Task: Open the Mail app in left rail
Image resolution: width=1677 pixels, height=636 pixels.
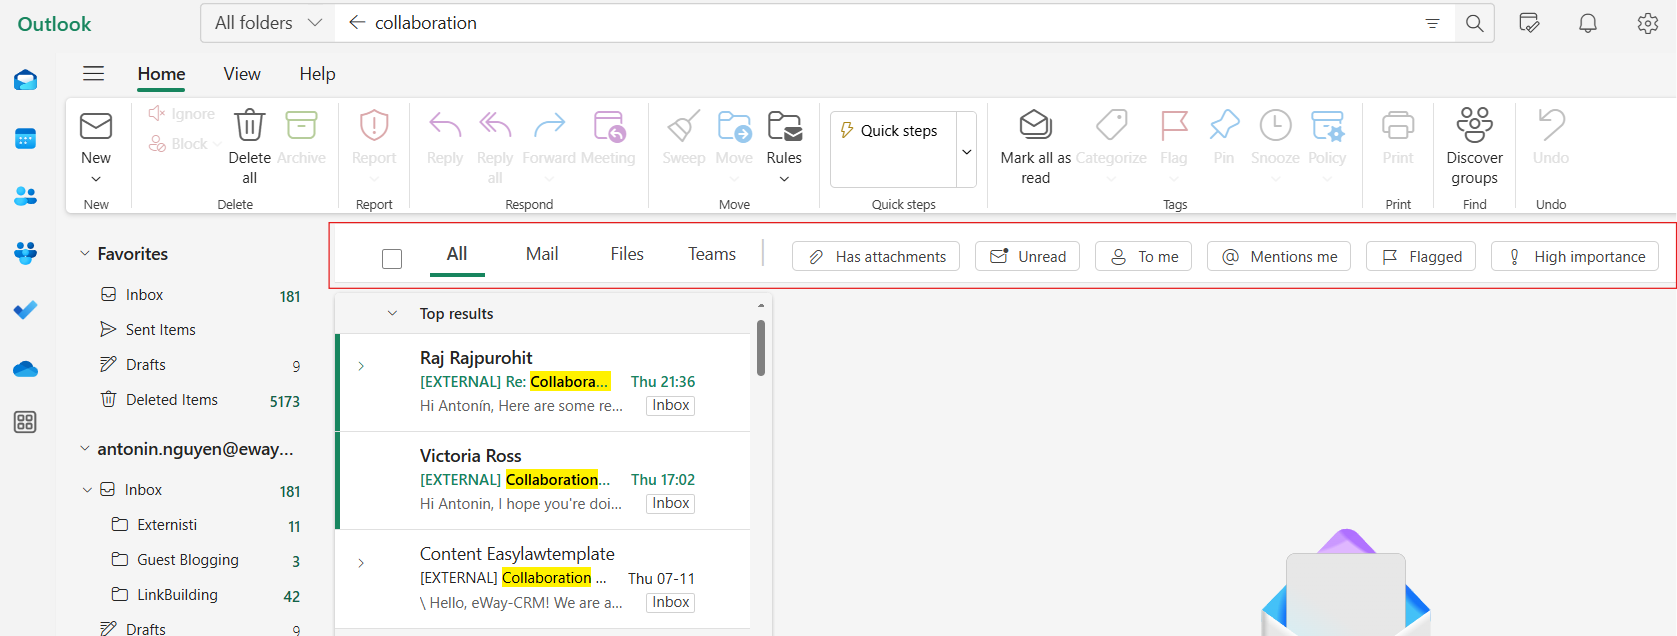Action: point(26,80)
